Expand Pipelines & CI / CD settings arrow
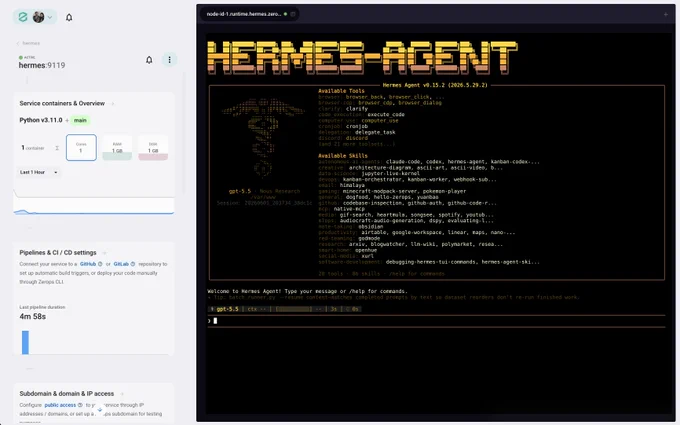Screen dimensions: 680x425 (x=105, y=253)
